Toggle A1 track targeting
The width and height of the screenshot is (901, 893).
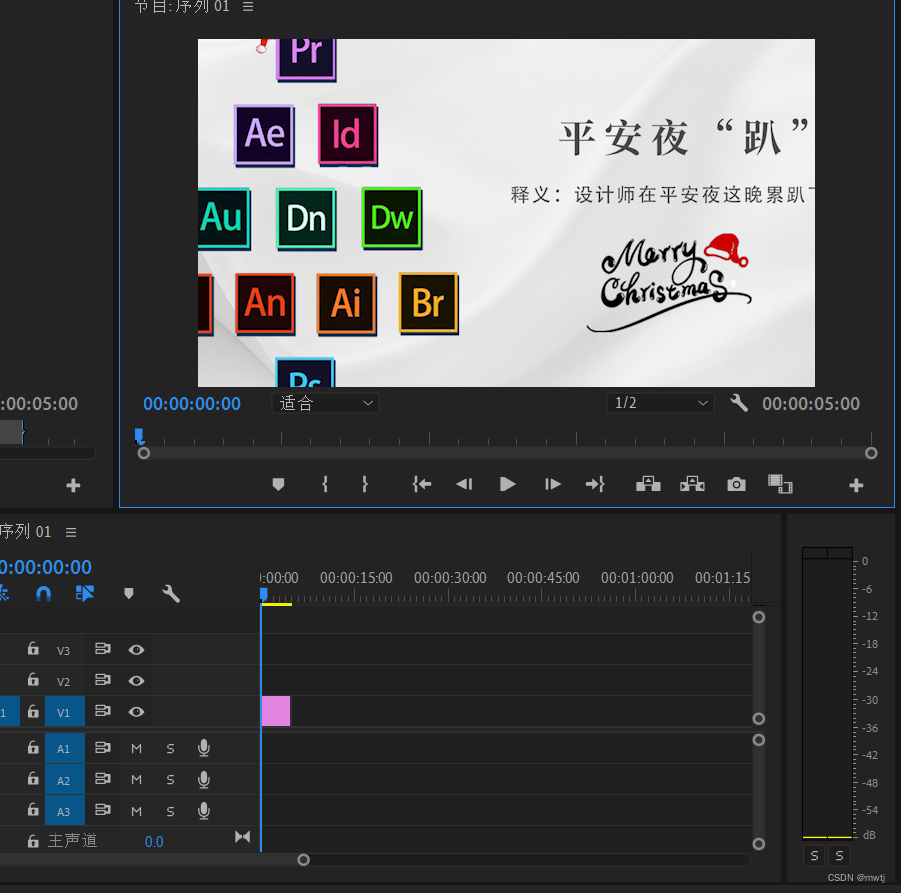pos(65,748)
